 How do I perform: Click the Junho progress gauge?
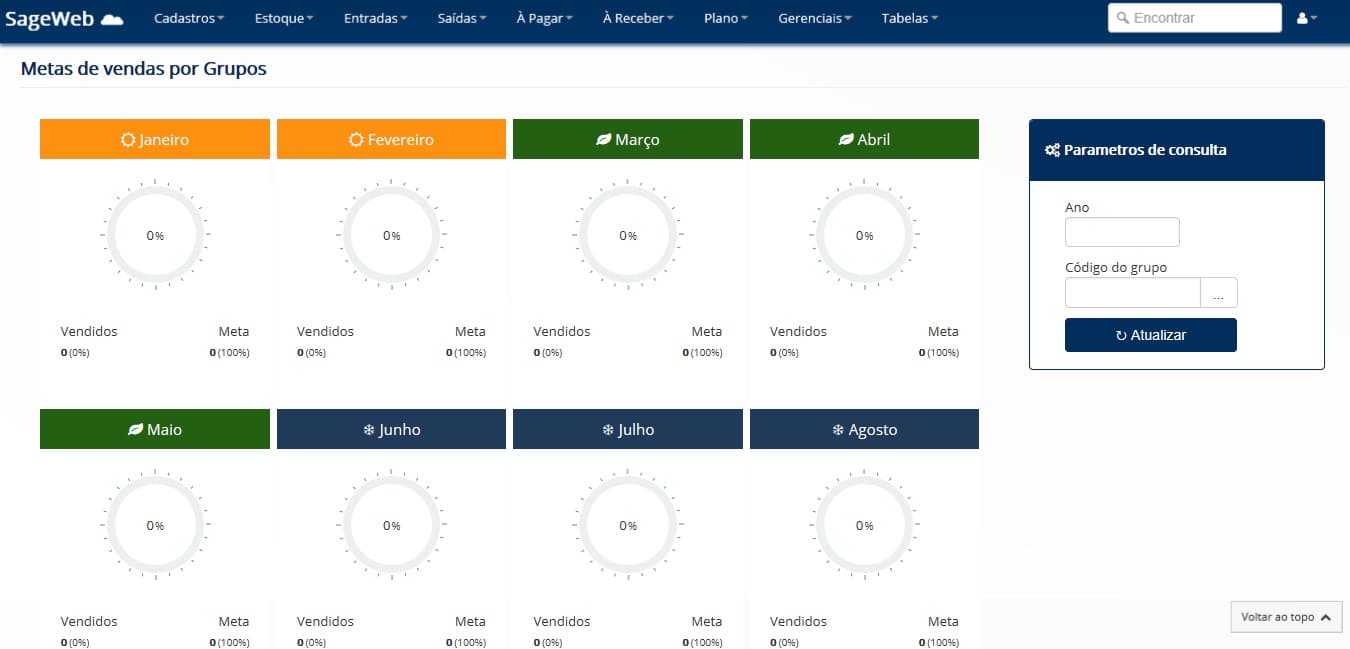tap(391, 526)
